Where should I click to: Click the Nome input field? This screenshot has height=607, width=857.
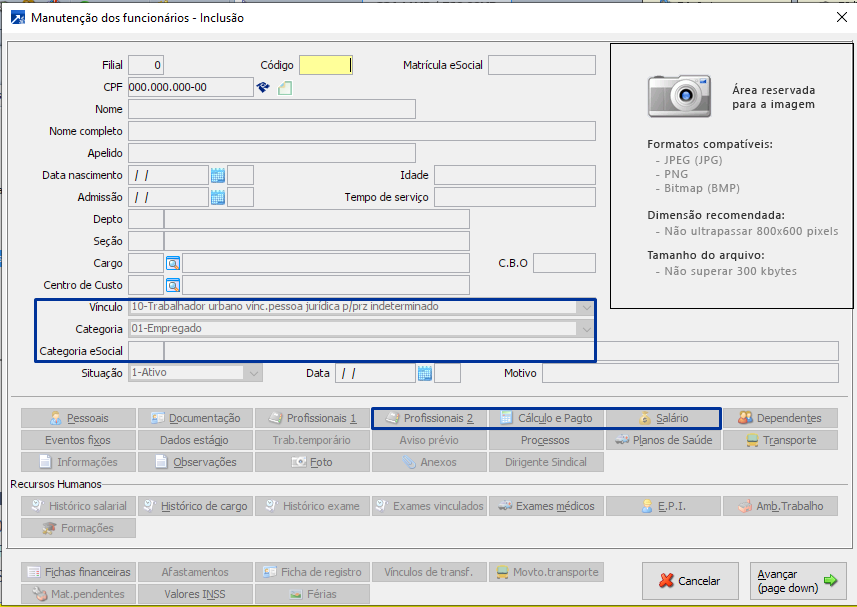click(x=272, y=109)
